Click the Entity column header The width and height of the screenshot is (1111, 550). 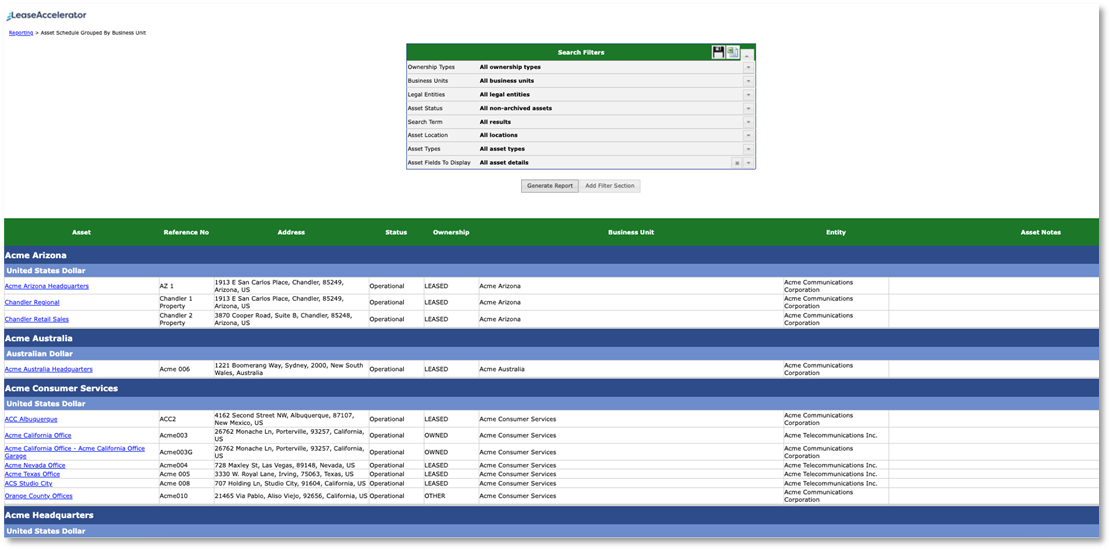click(x=836, y=232)
